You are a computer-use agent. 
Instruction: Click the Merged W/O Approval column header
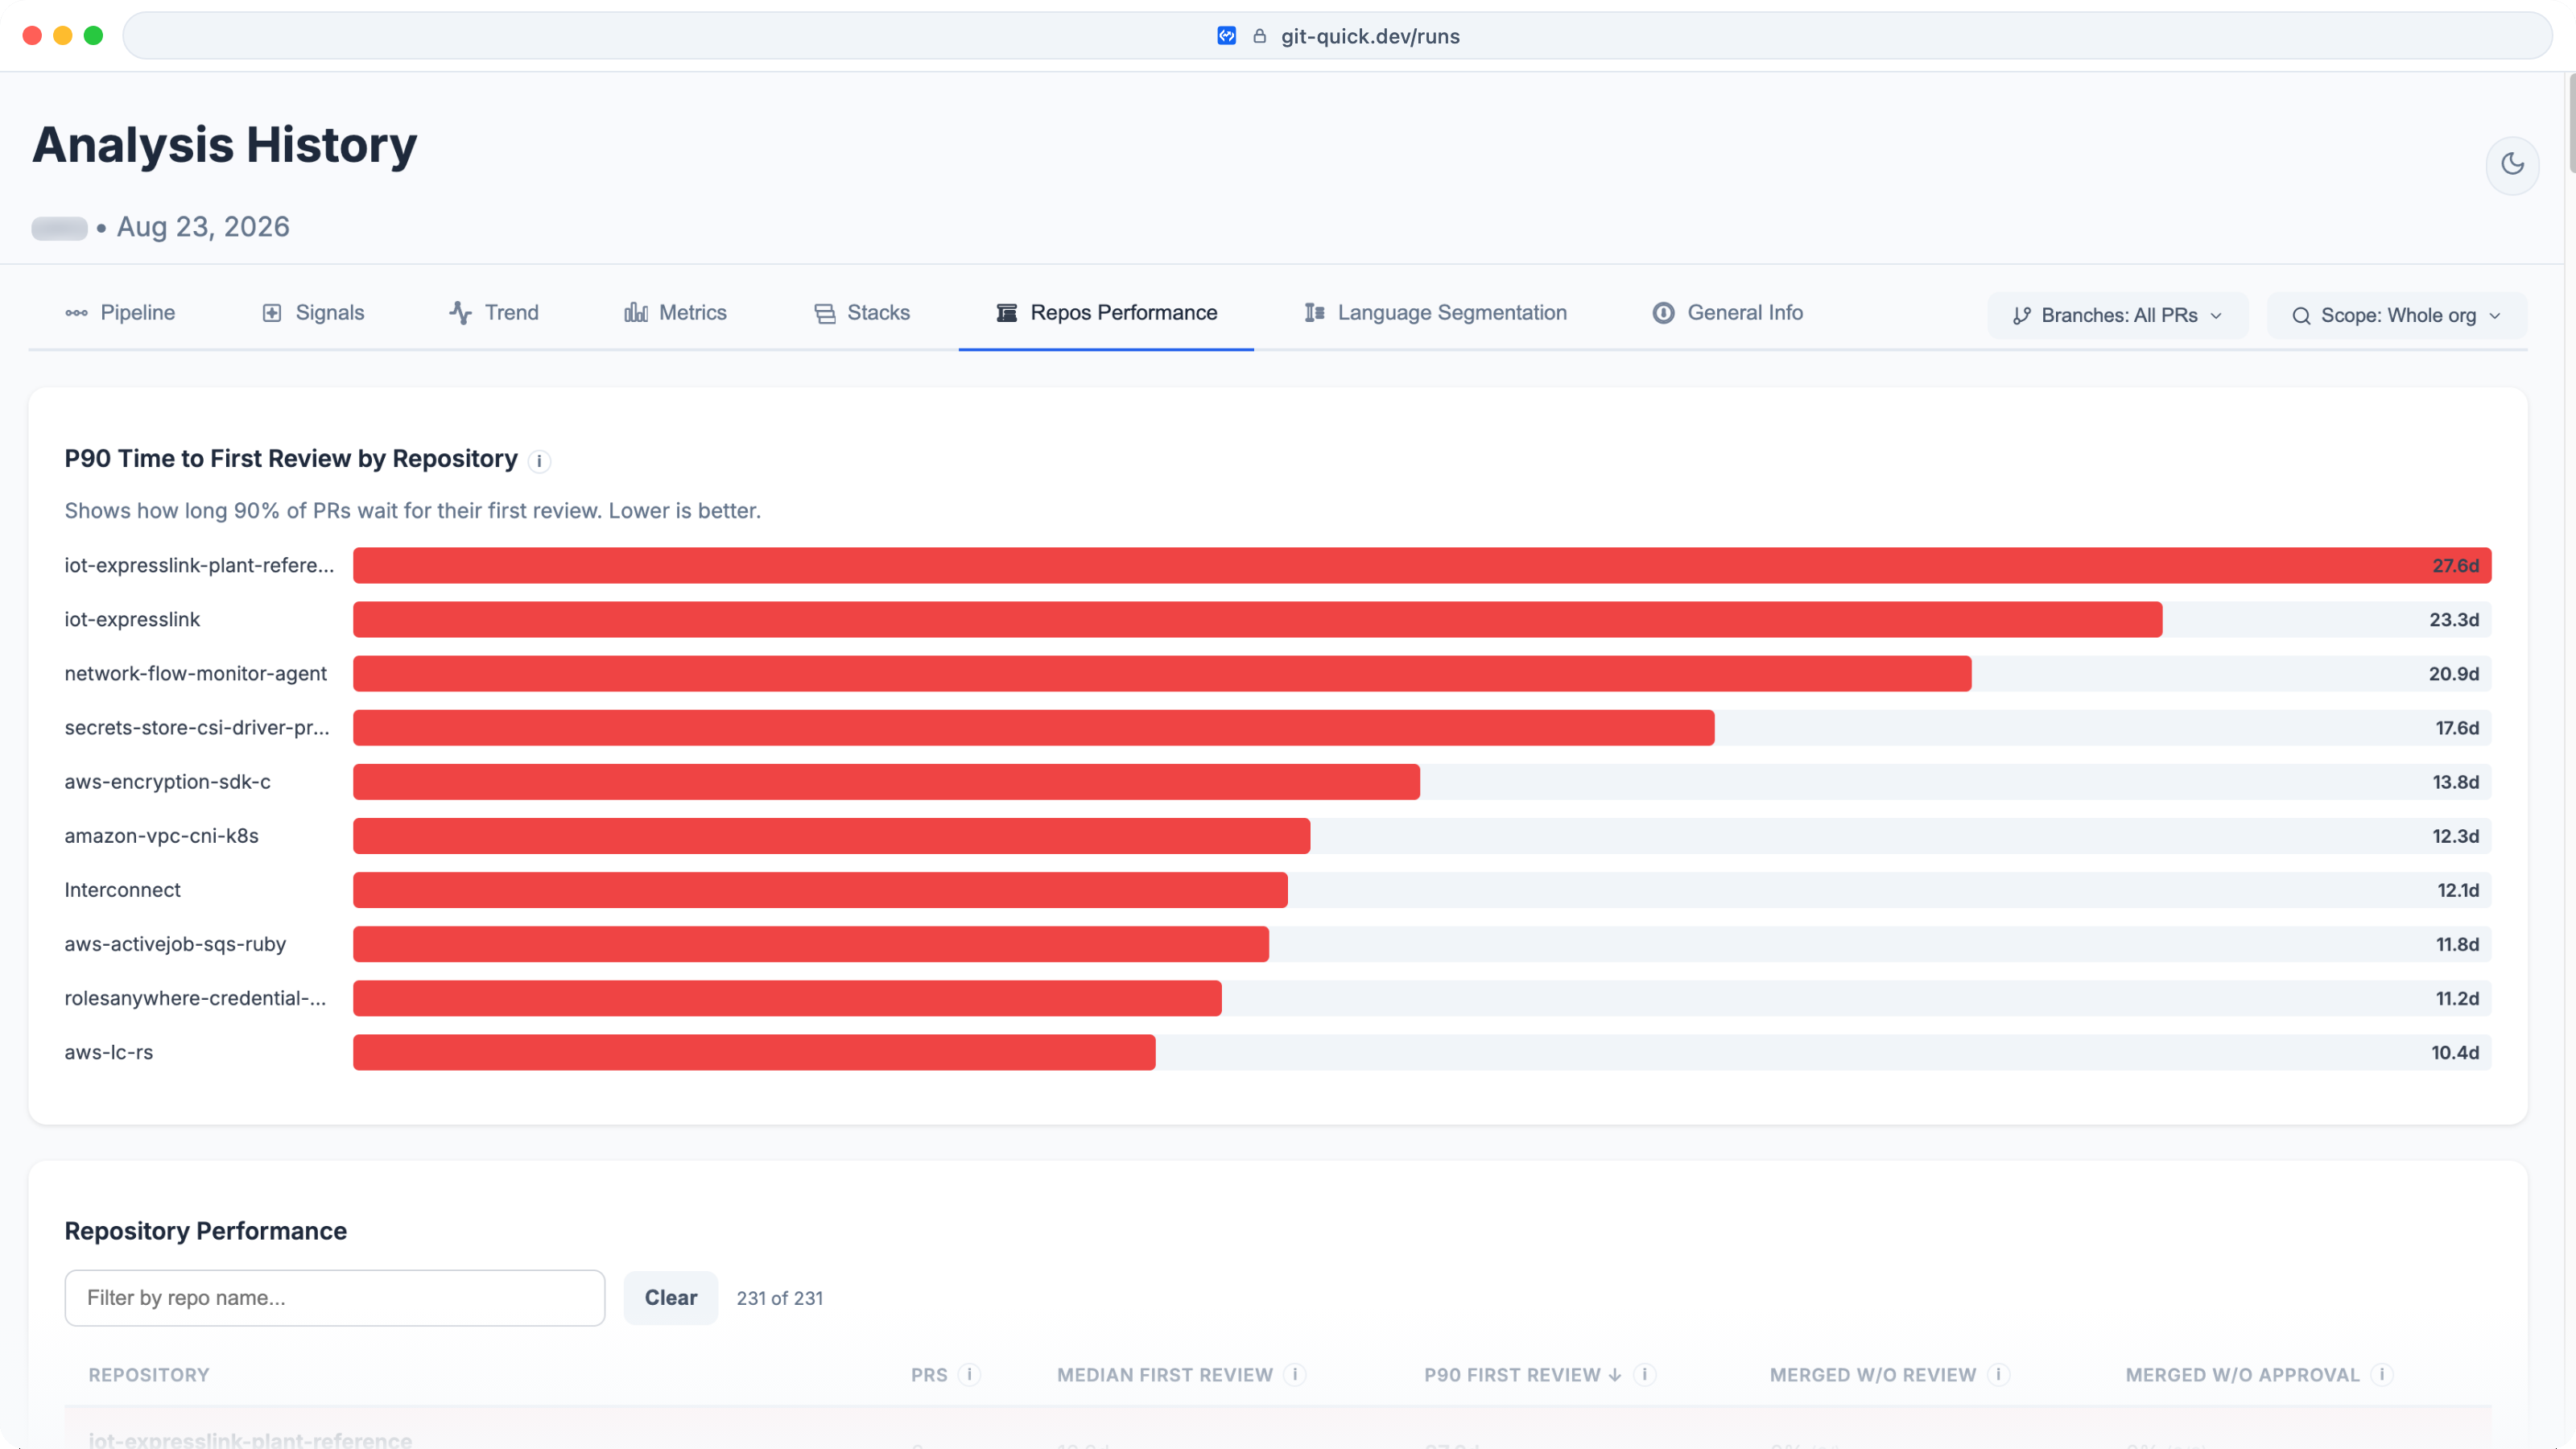pyautogui.click(x=2242, y=1375)
